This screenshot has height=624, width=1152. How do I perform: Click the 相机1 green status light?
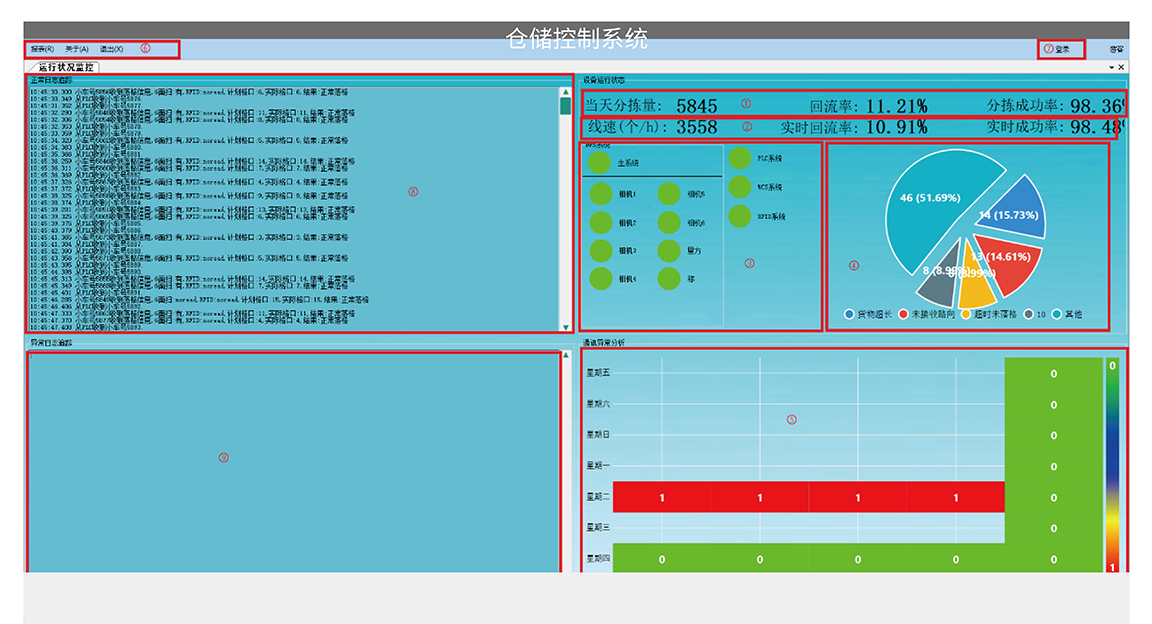[x=600, y=194]
